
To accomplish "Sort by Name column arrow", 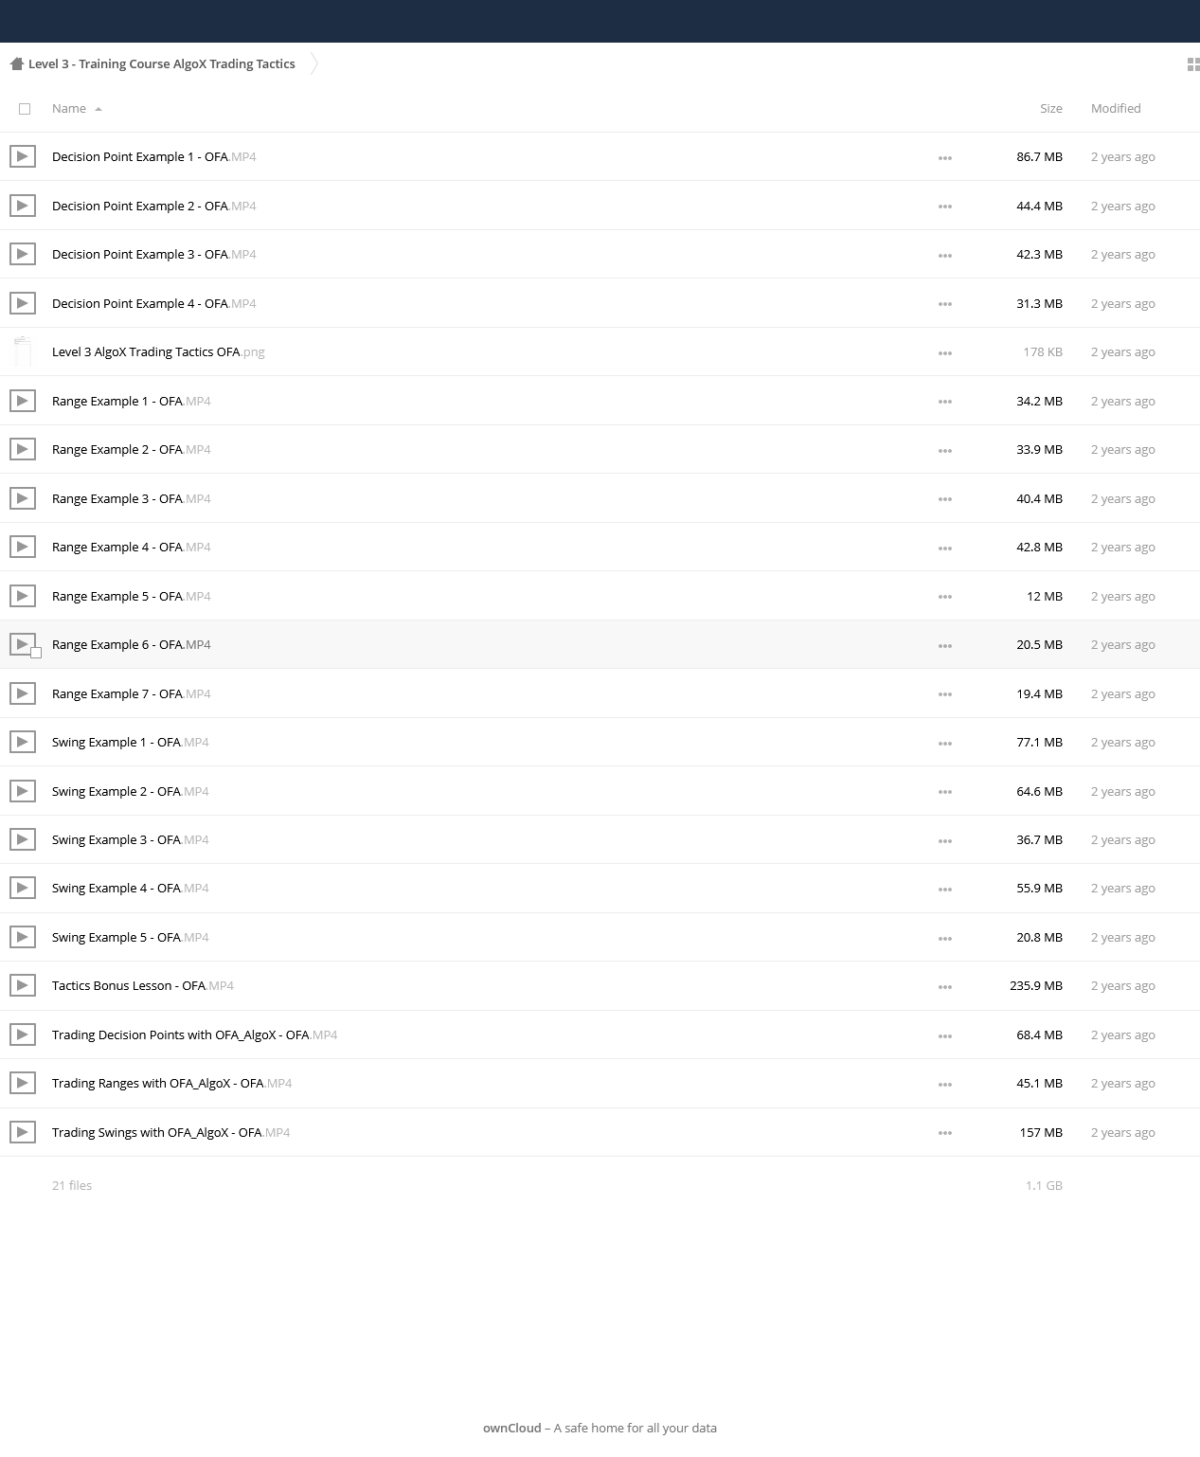I will (98, 109).
